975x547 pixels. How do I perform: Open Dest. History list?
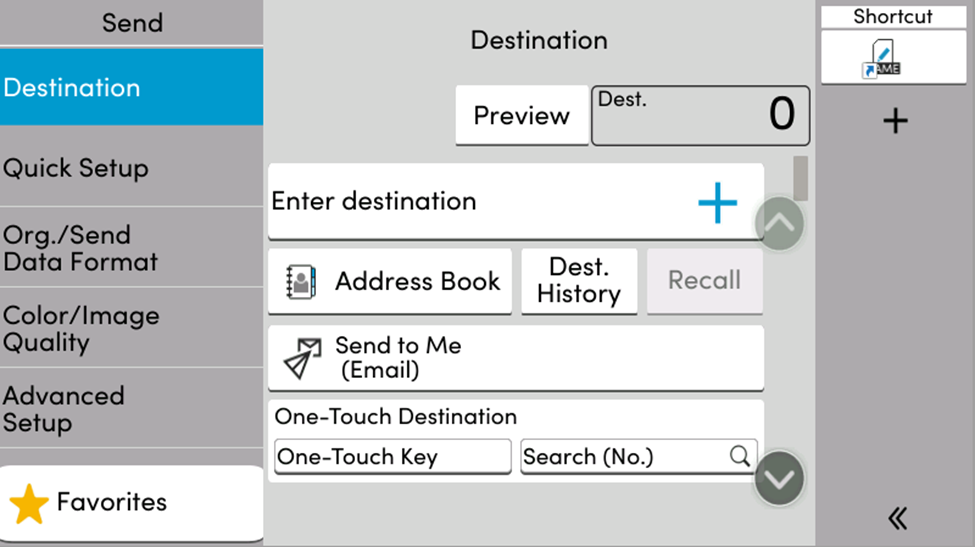pos(579,281)
